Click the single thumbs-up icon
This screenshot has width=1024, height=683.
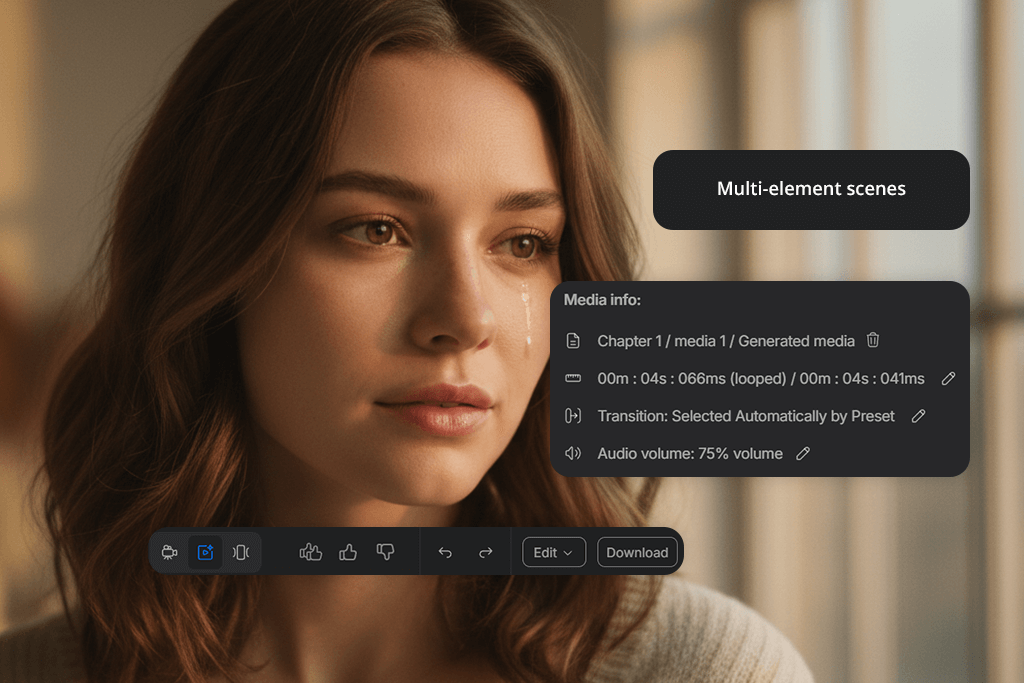[x=348, y=552]
